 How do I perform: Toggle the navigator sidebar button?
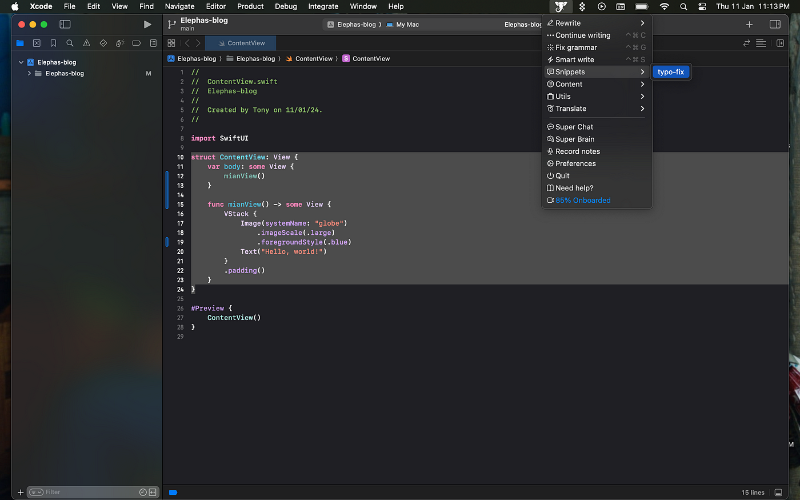click(66, 23)
